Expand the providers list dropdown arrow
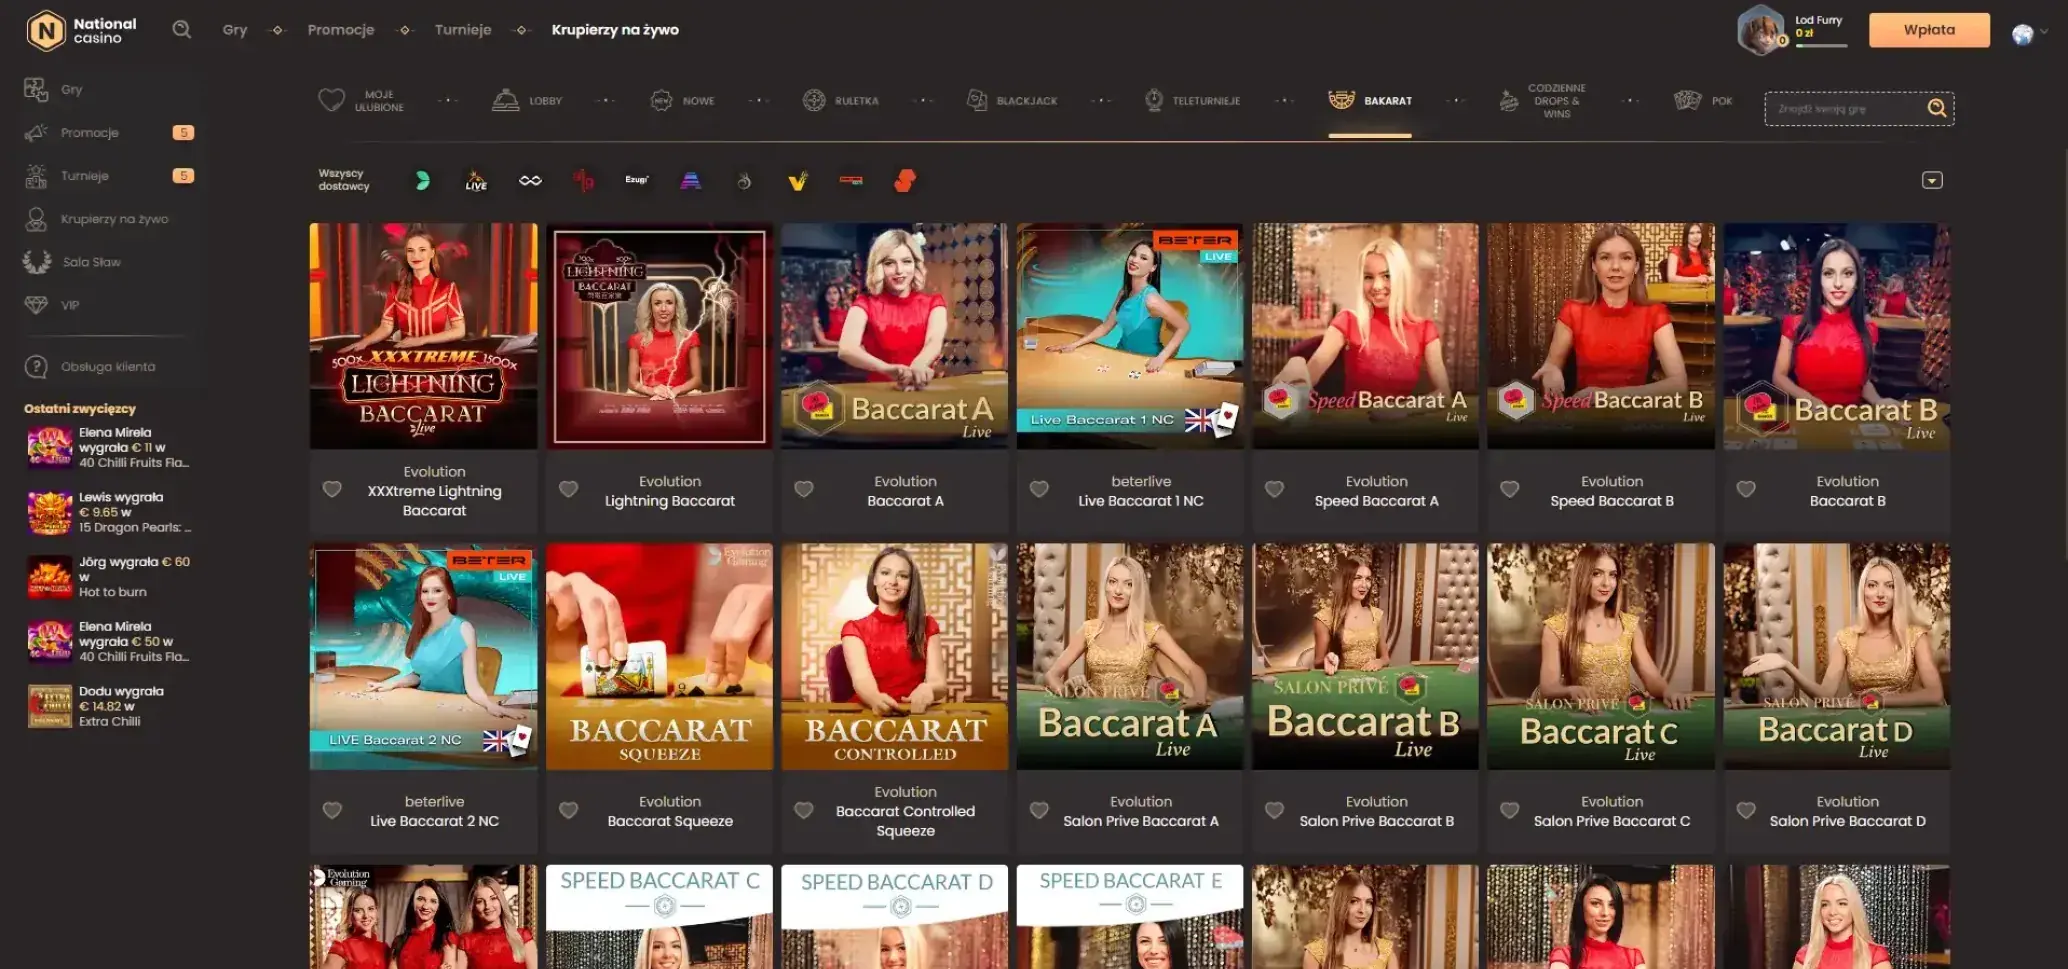The image size is (2068, 969). pyautogui.click(x=1932, y=181)
